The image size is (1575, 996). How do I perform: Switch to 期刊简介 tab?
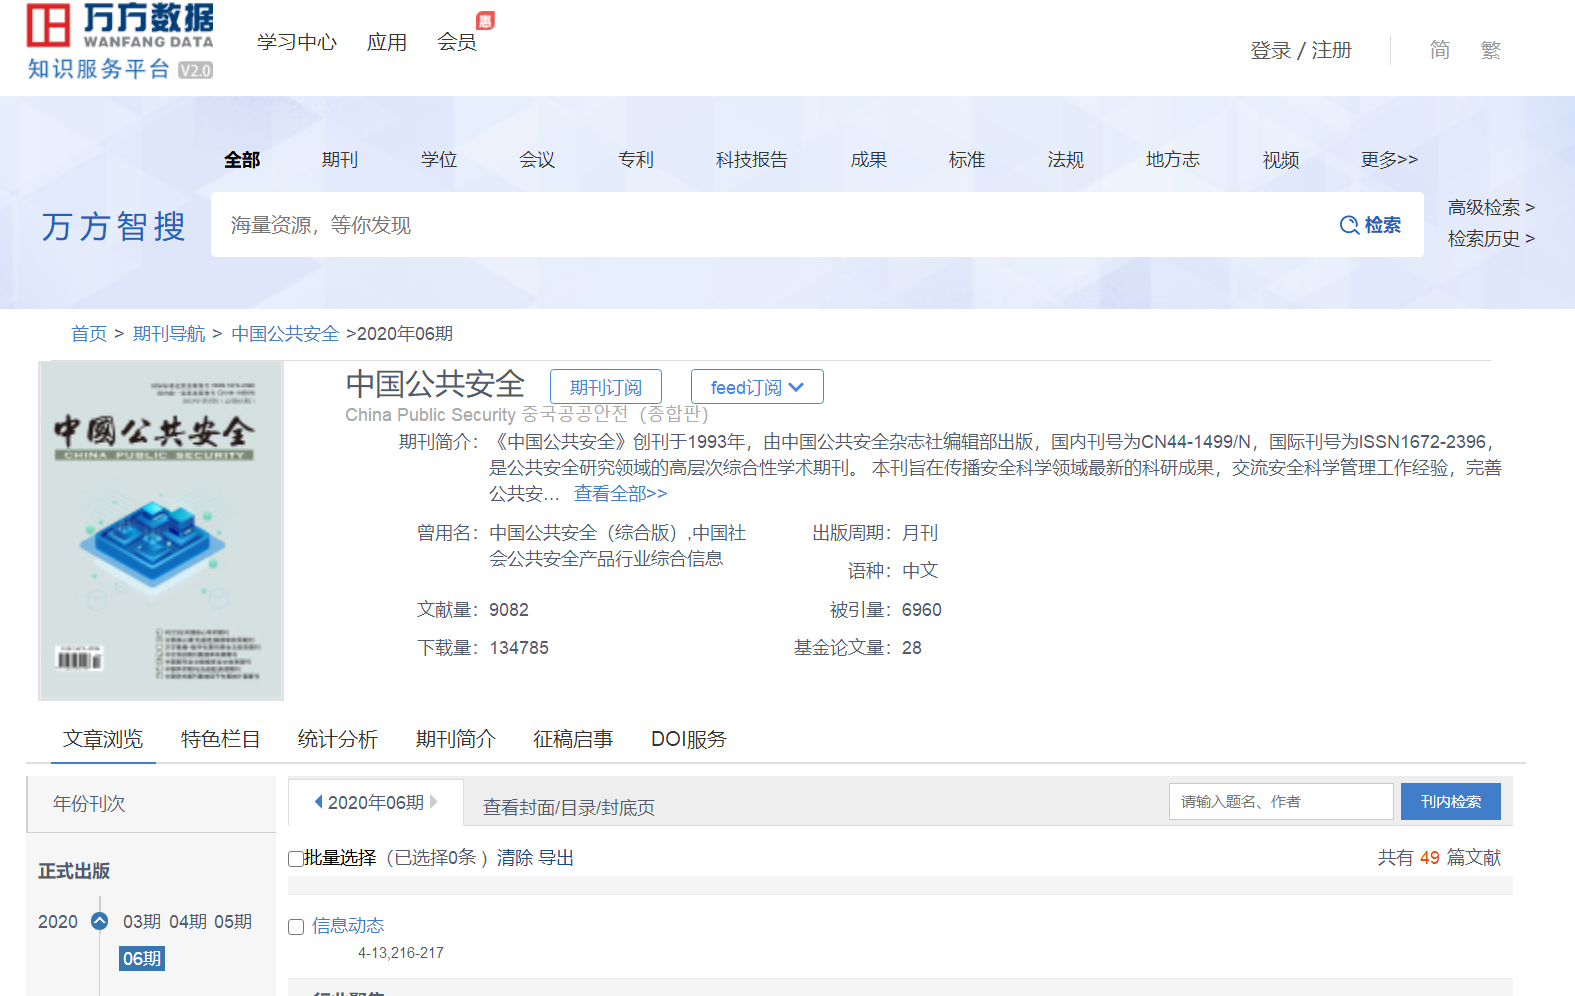[456, 739]
